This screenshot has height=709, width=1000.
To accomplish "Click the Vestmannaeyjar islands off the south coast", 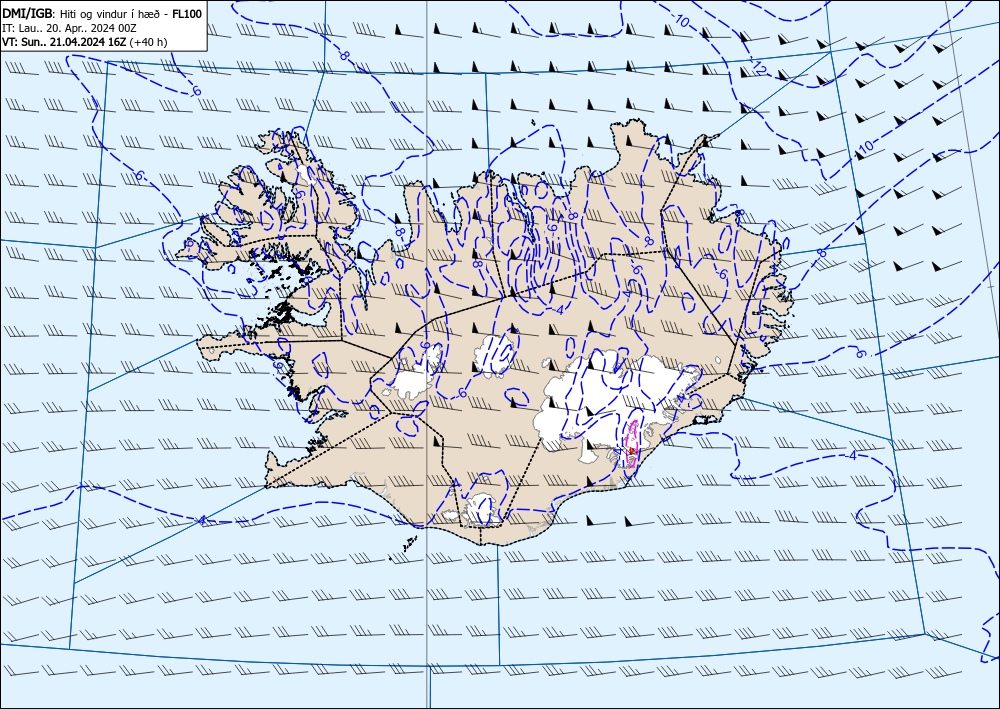I will (x=409, y=544).
